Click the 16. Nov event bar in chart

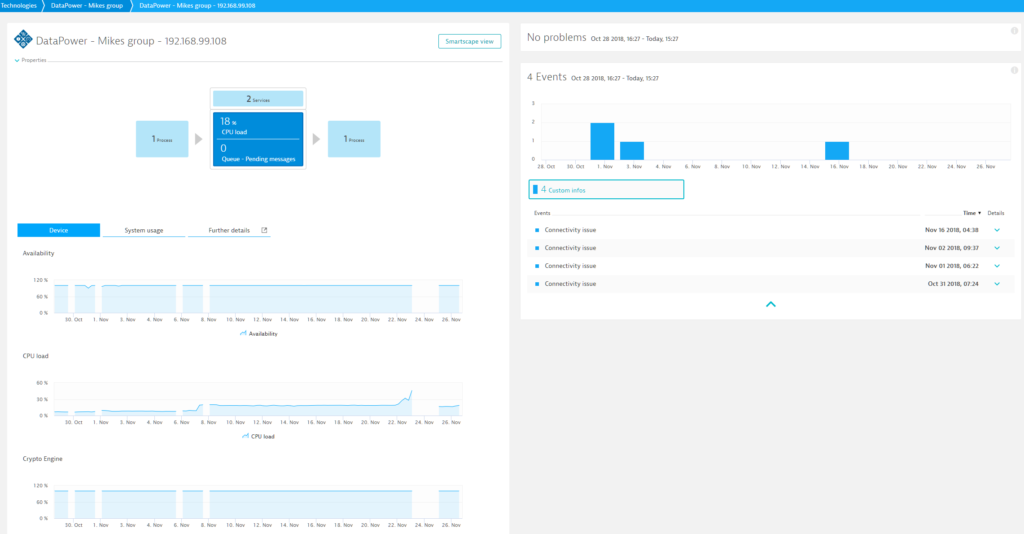pyautogui.click(x=837, y=151)
